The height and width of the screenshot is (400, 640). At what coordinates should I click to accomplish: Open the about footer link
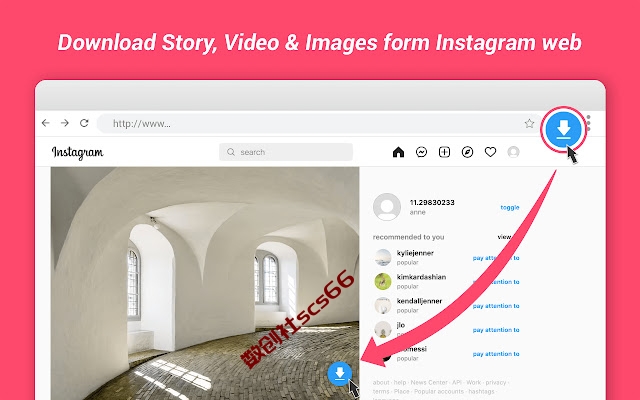click(x=381, y=382)
